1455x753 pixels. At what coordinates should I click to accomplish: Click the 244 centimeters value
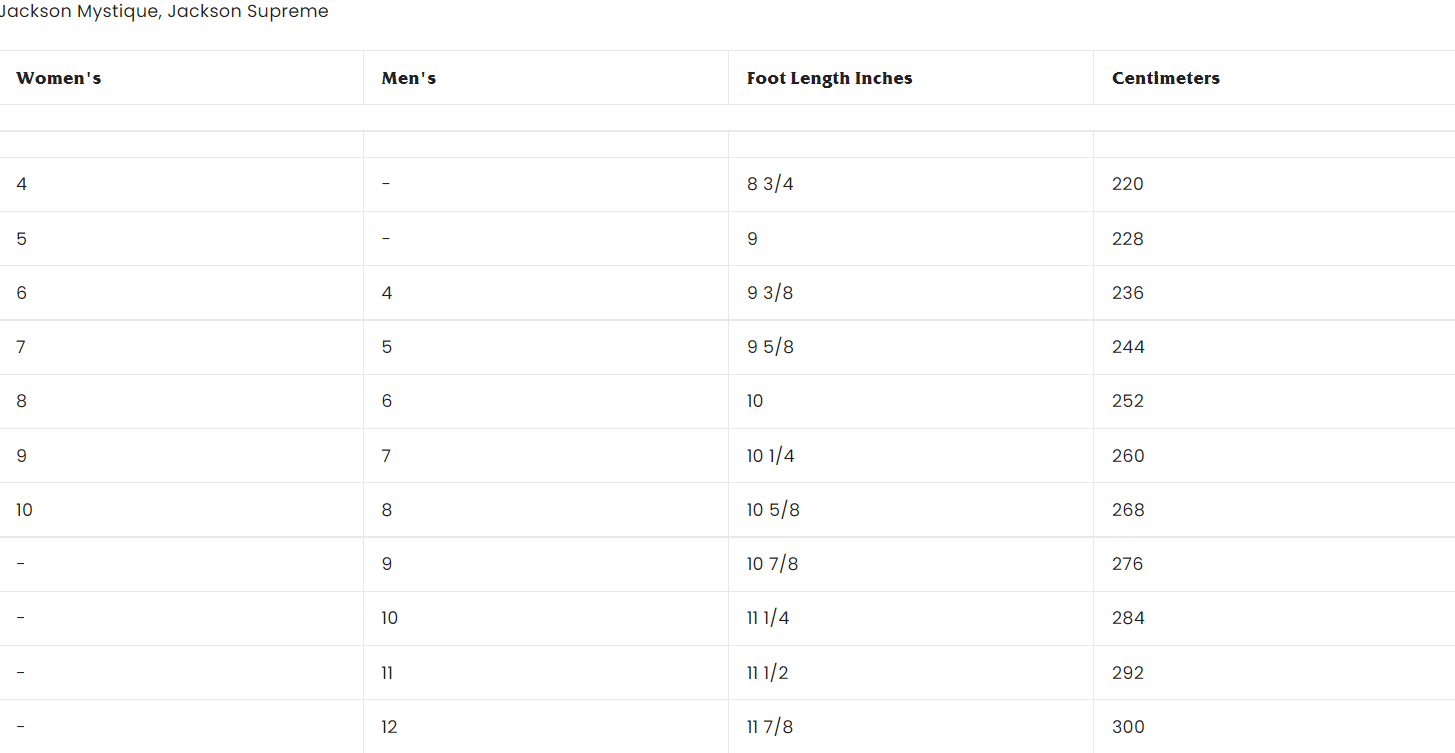[x=1128, y=347]
